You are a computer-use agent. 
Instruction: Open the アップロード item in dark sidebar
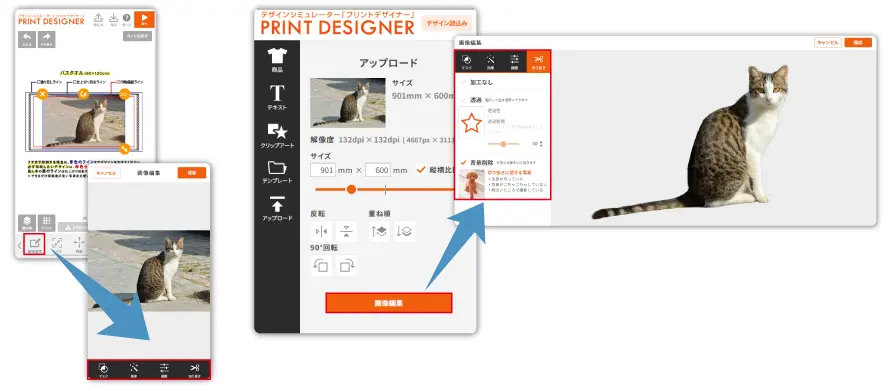pos(277,208)
